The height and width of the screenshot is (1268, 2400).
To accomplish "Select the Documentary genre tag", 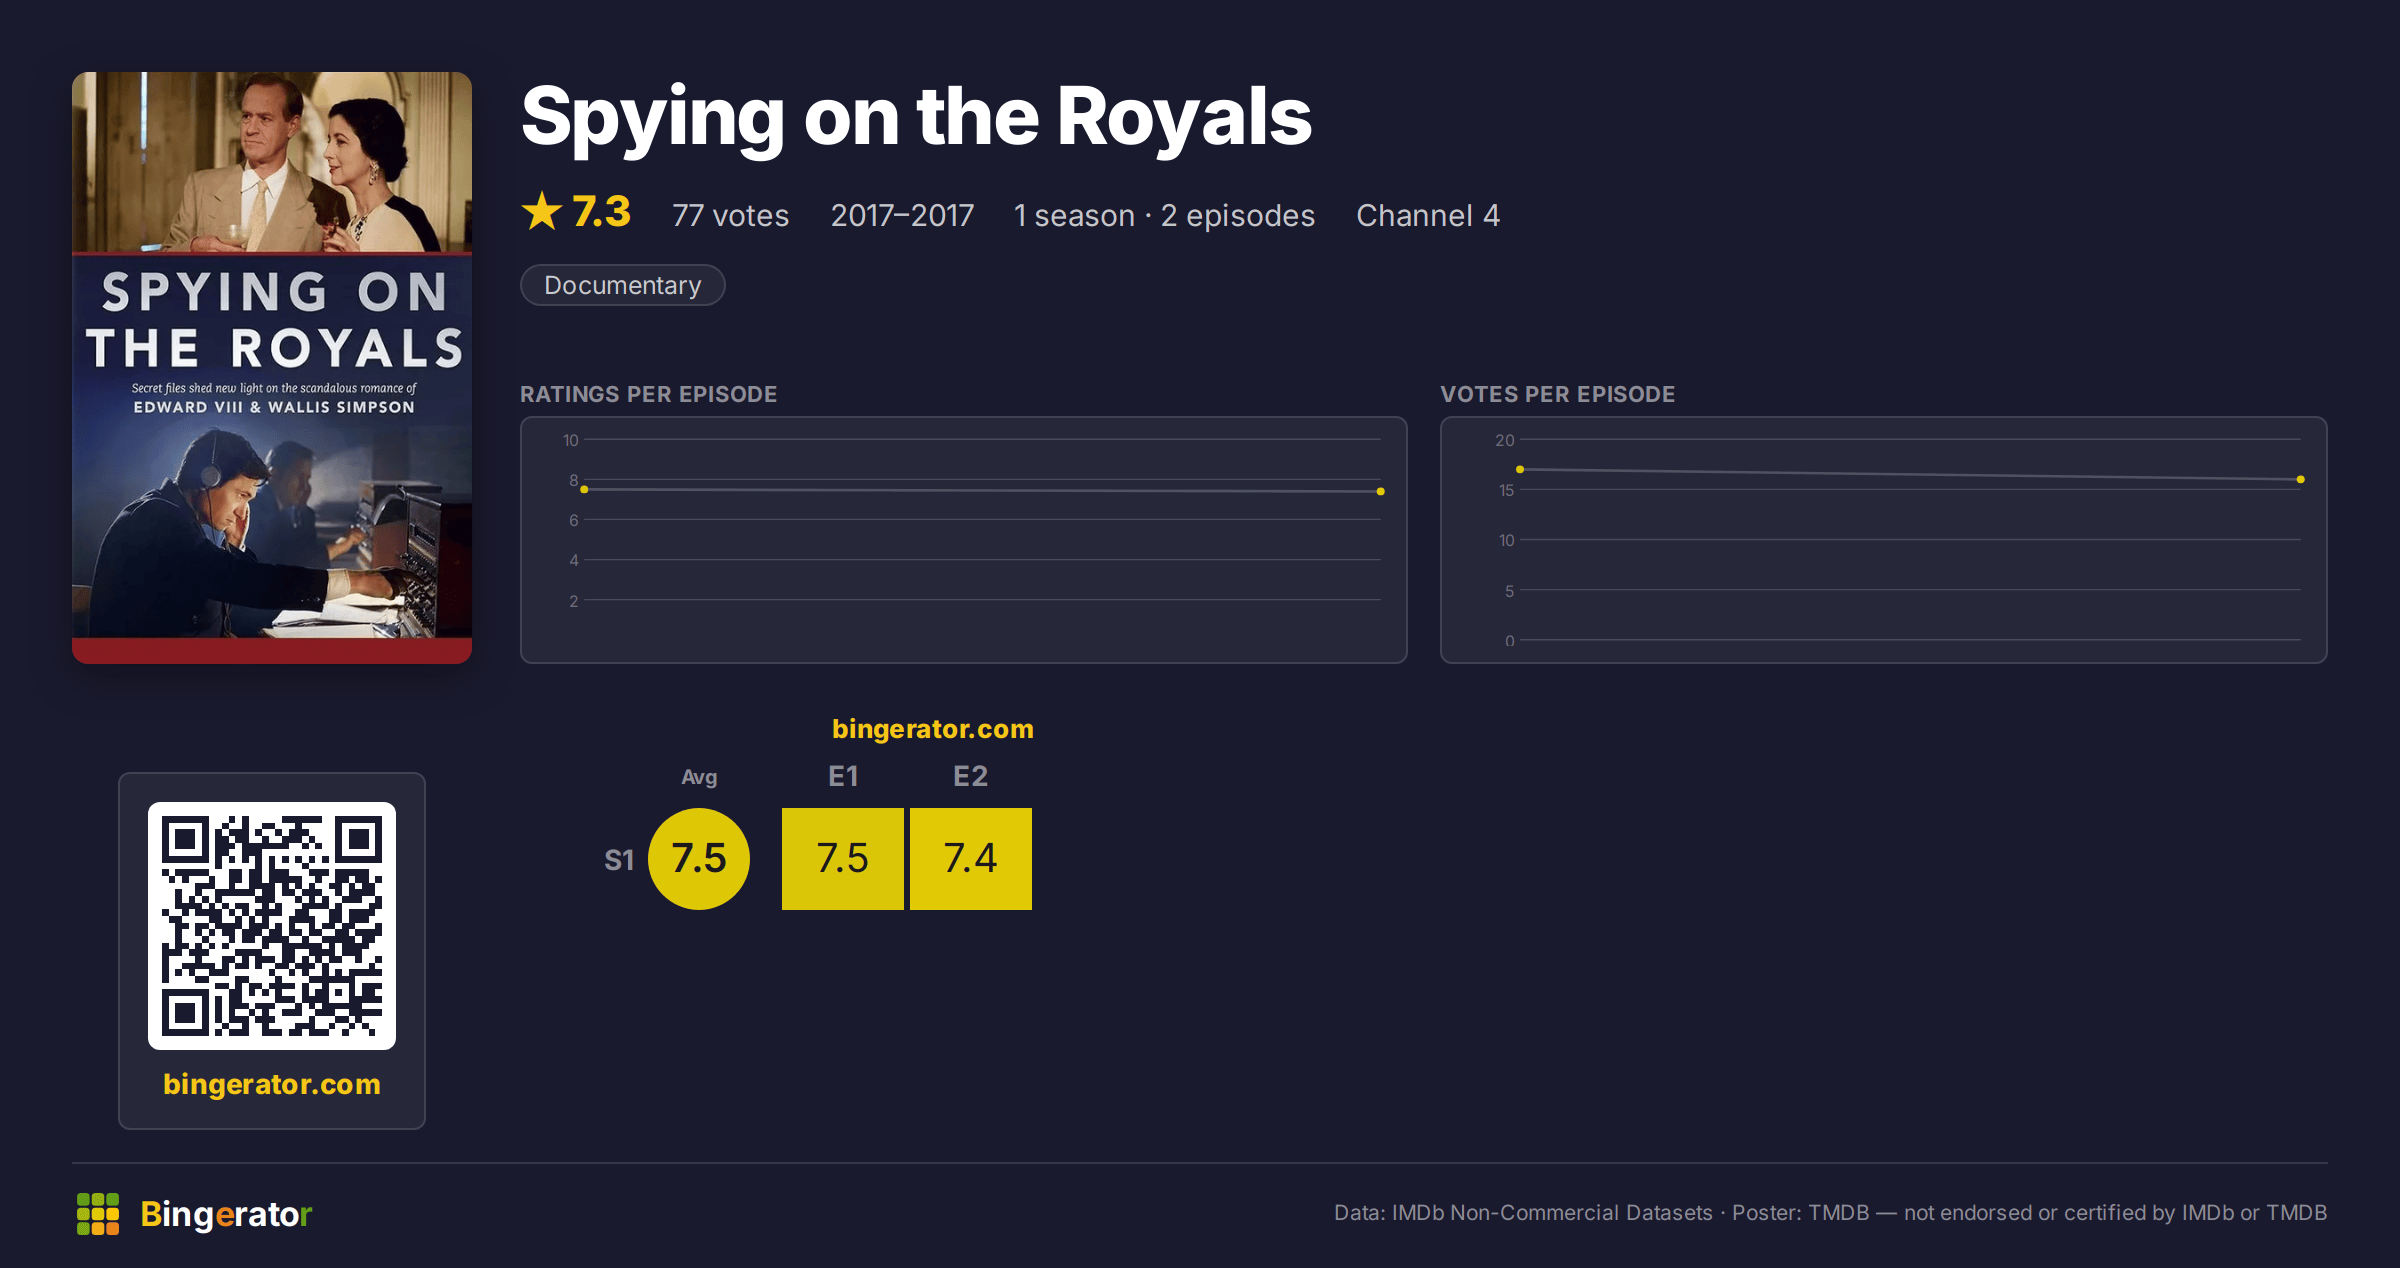I will pos(622,285).
